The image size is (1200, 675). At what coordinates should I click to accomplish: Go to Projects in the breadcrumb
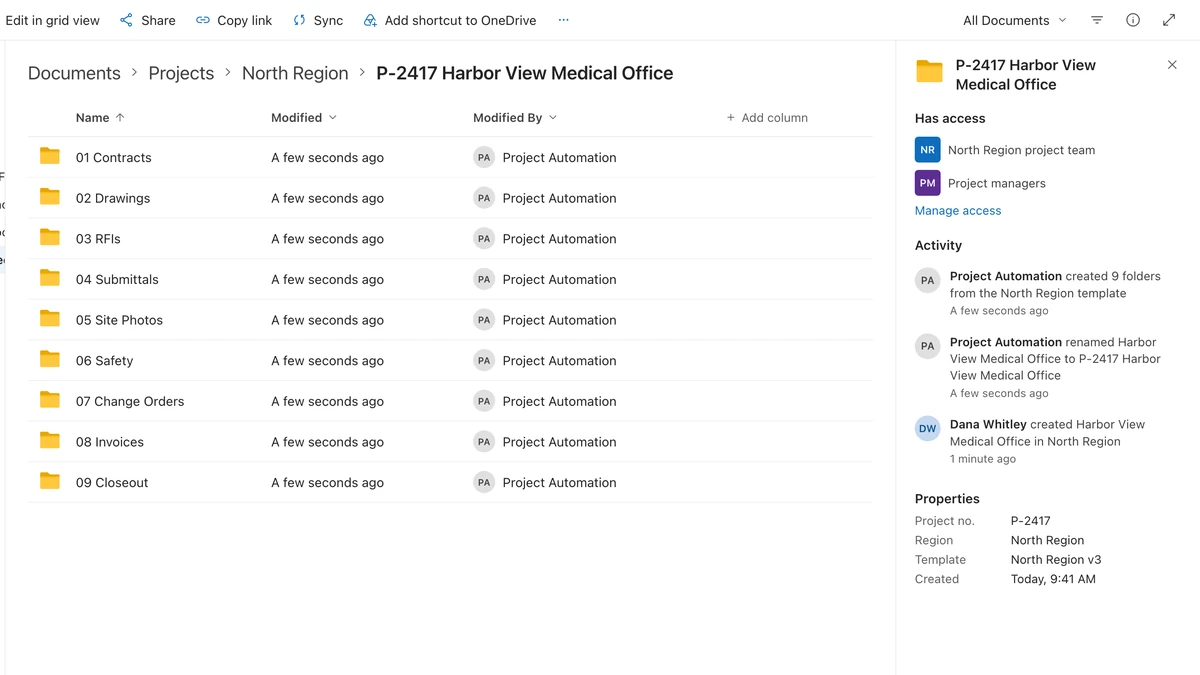[x=181, y=73]
